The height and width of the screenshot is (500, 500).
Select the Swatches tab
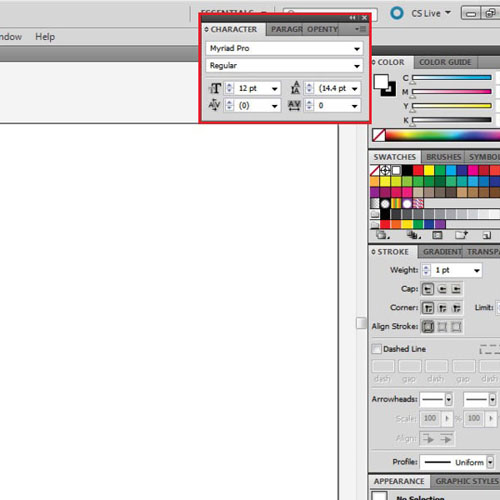pyautogui.click(x=394, y=157)
